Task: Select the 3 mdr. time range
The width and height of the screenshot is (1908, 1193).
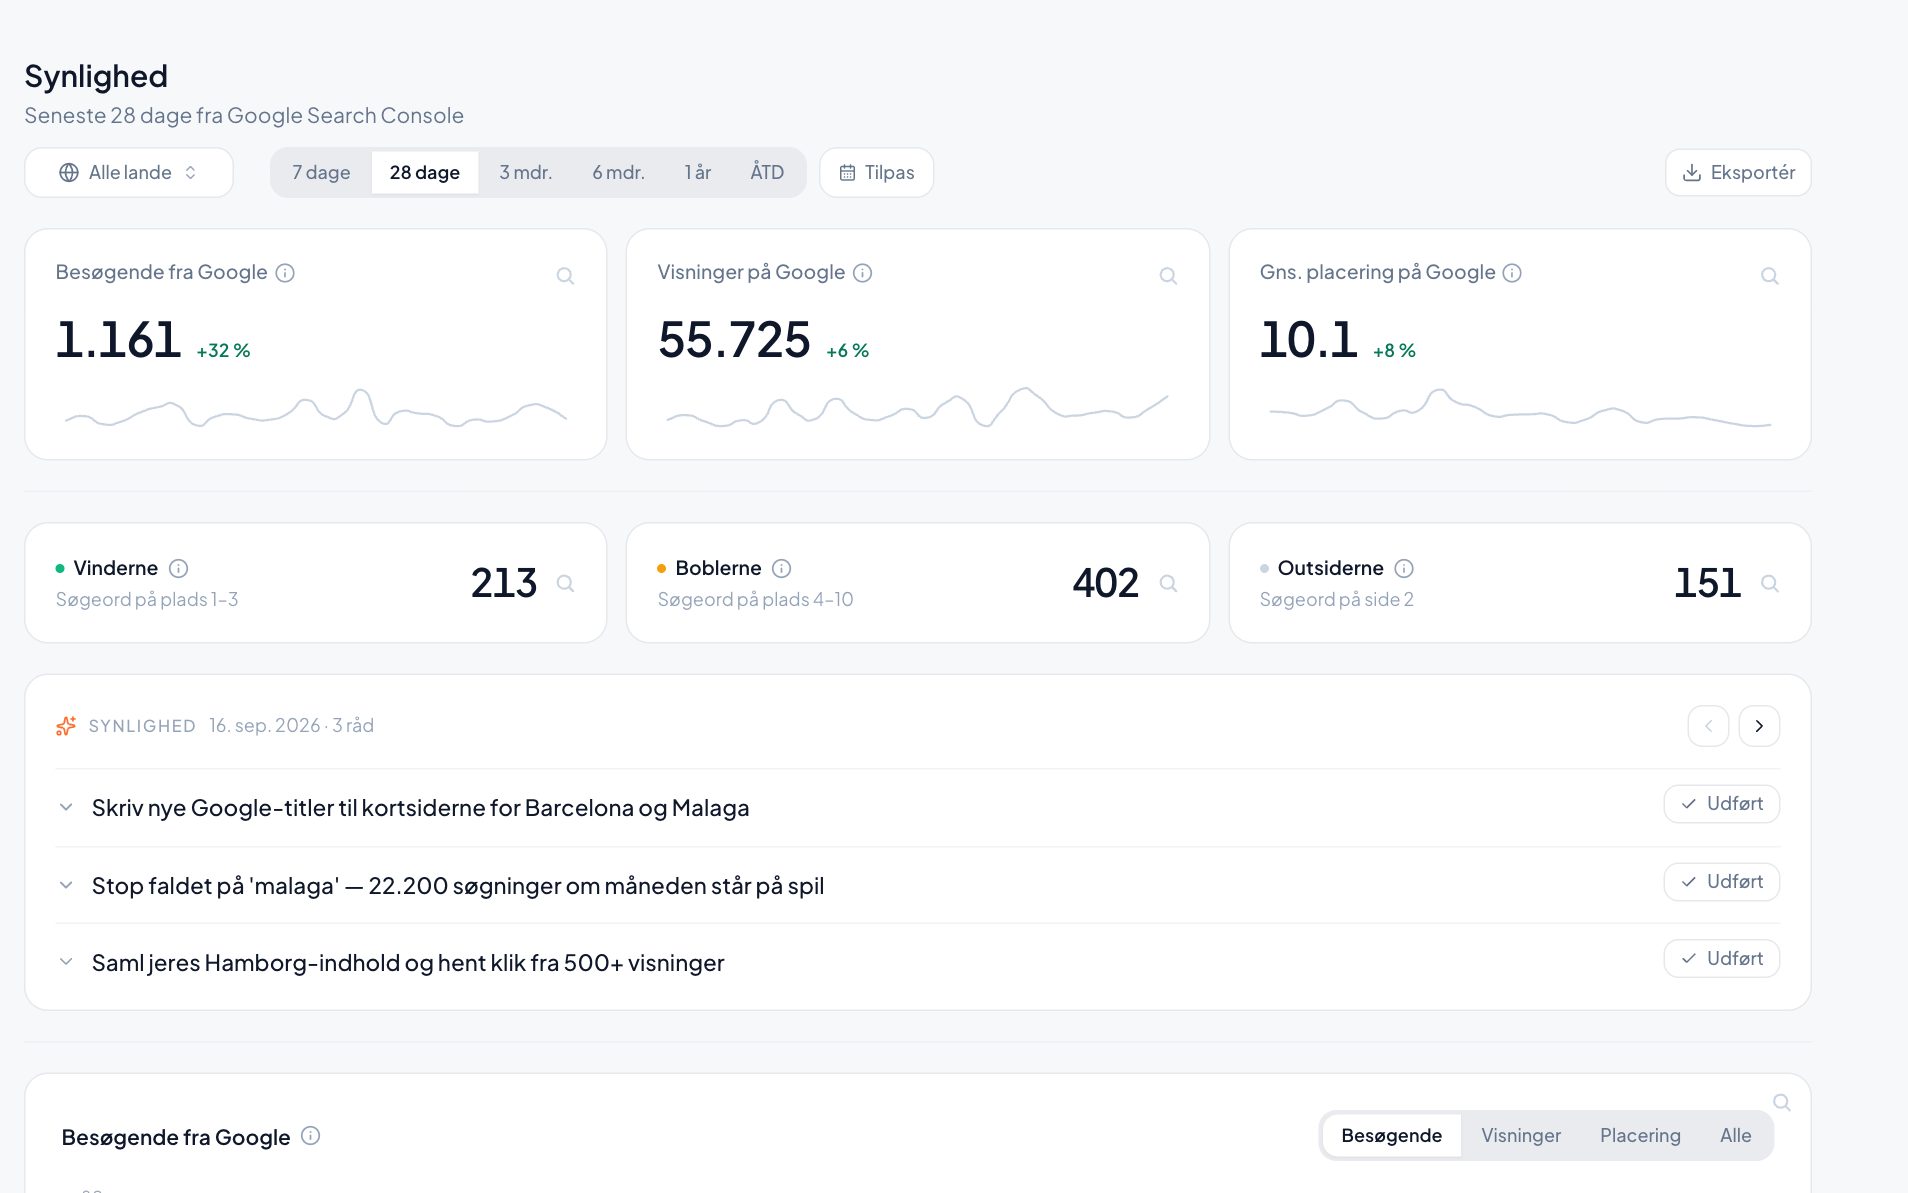Action: point(526,173)
